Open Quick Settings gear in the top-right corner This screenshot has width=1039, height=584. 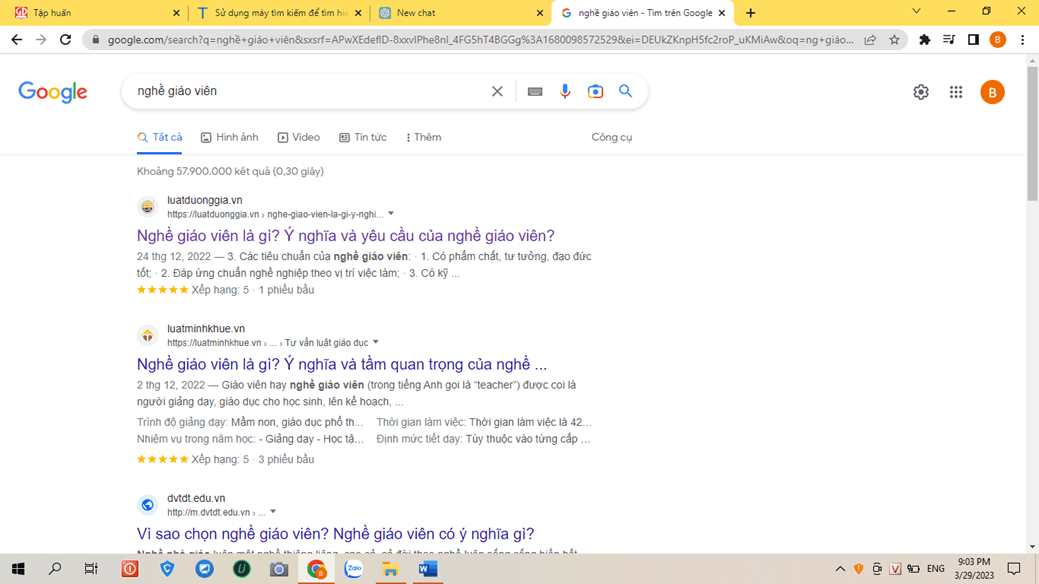tap(920, 91)
